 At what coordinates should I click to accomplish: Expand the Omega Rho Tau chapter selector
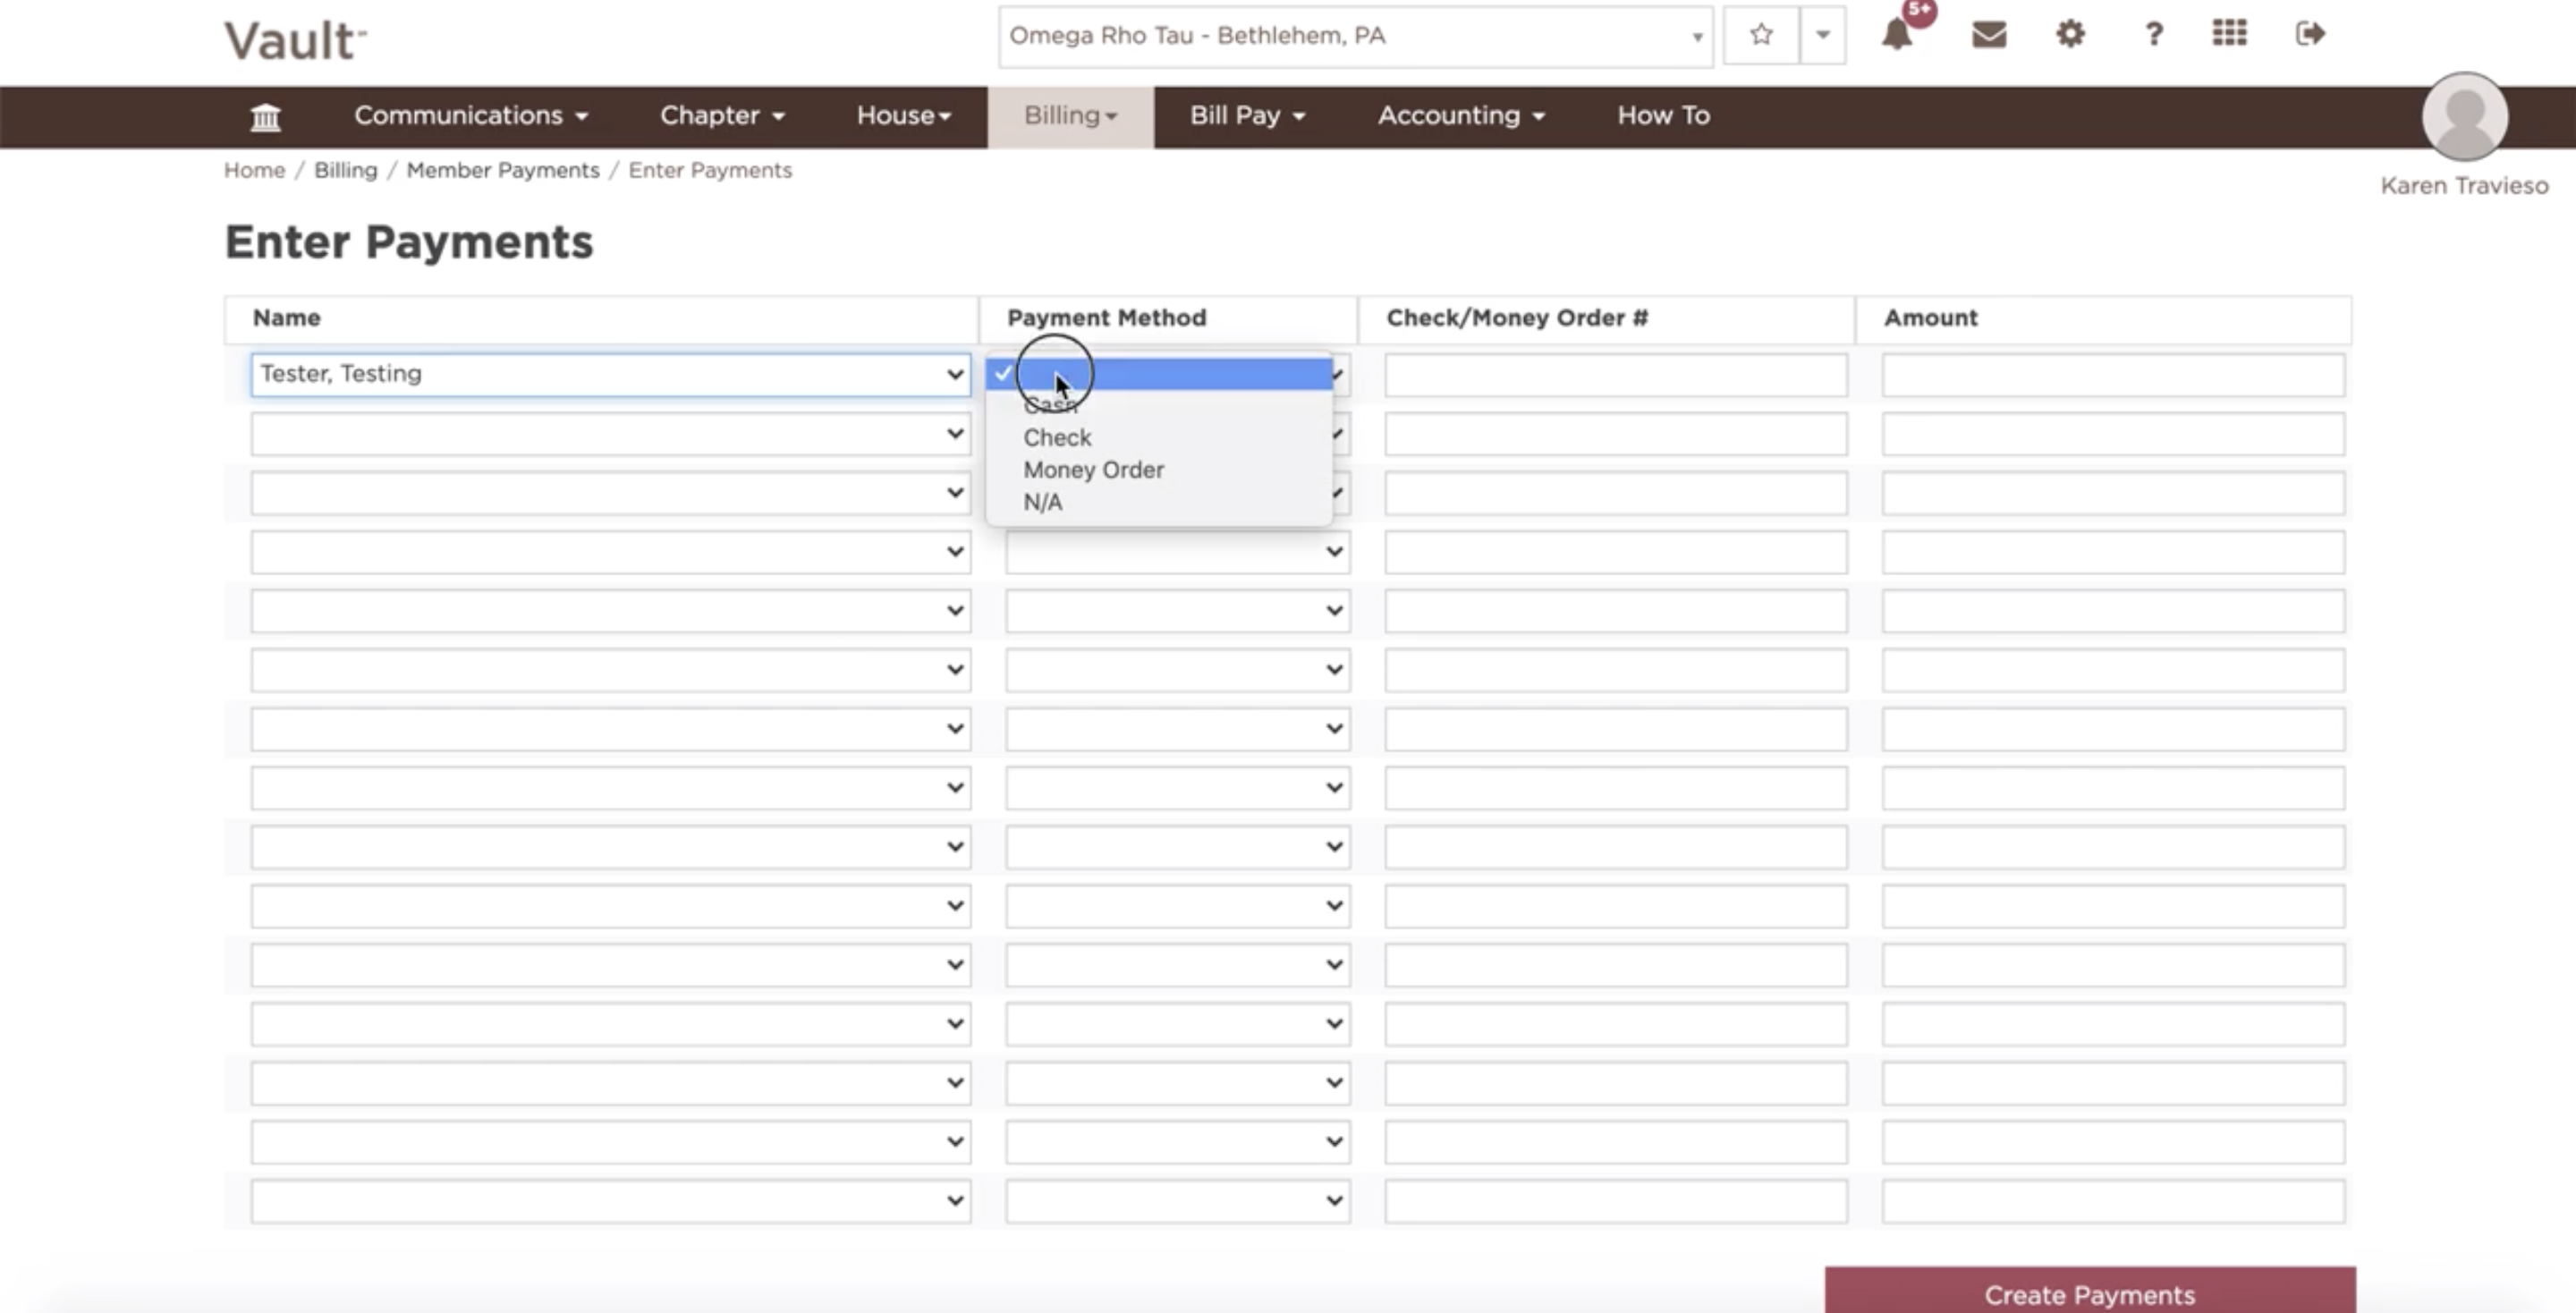pyautogui.click(x=1354, y=37)
